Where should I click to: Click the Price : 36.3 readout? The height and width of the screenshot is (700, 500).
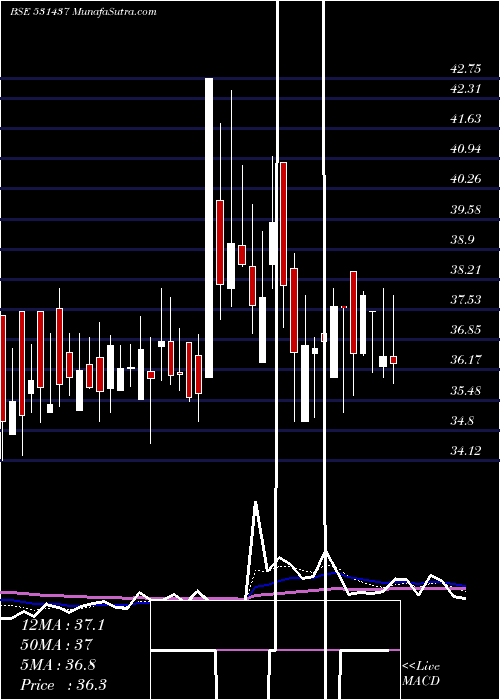click(63, 685)
